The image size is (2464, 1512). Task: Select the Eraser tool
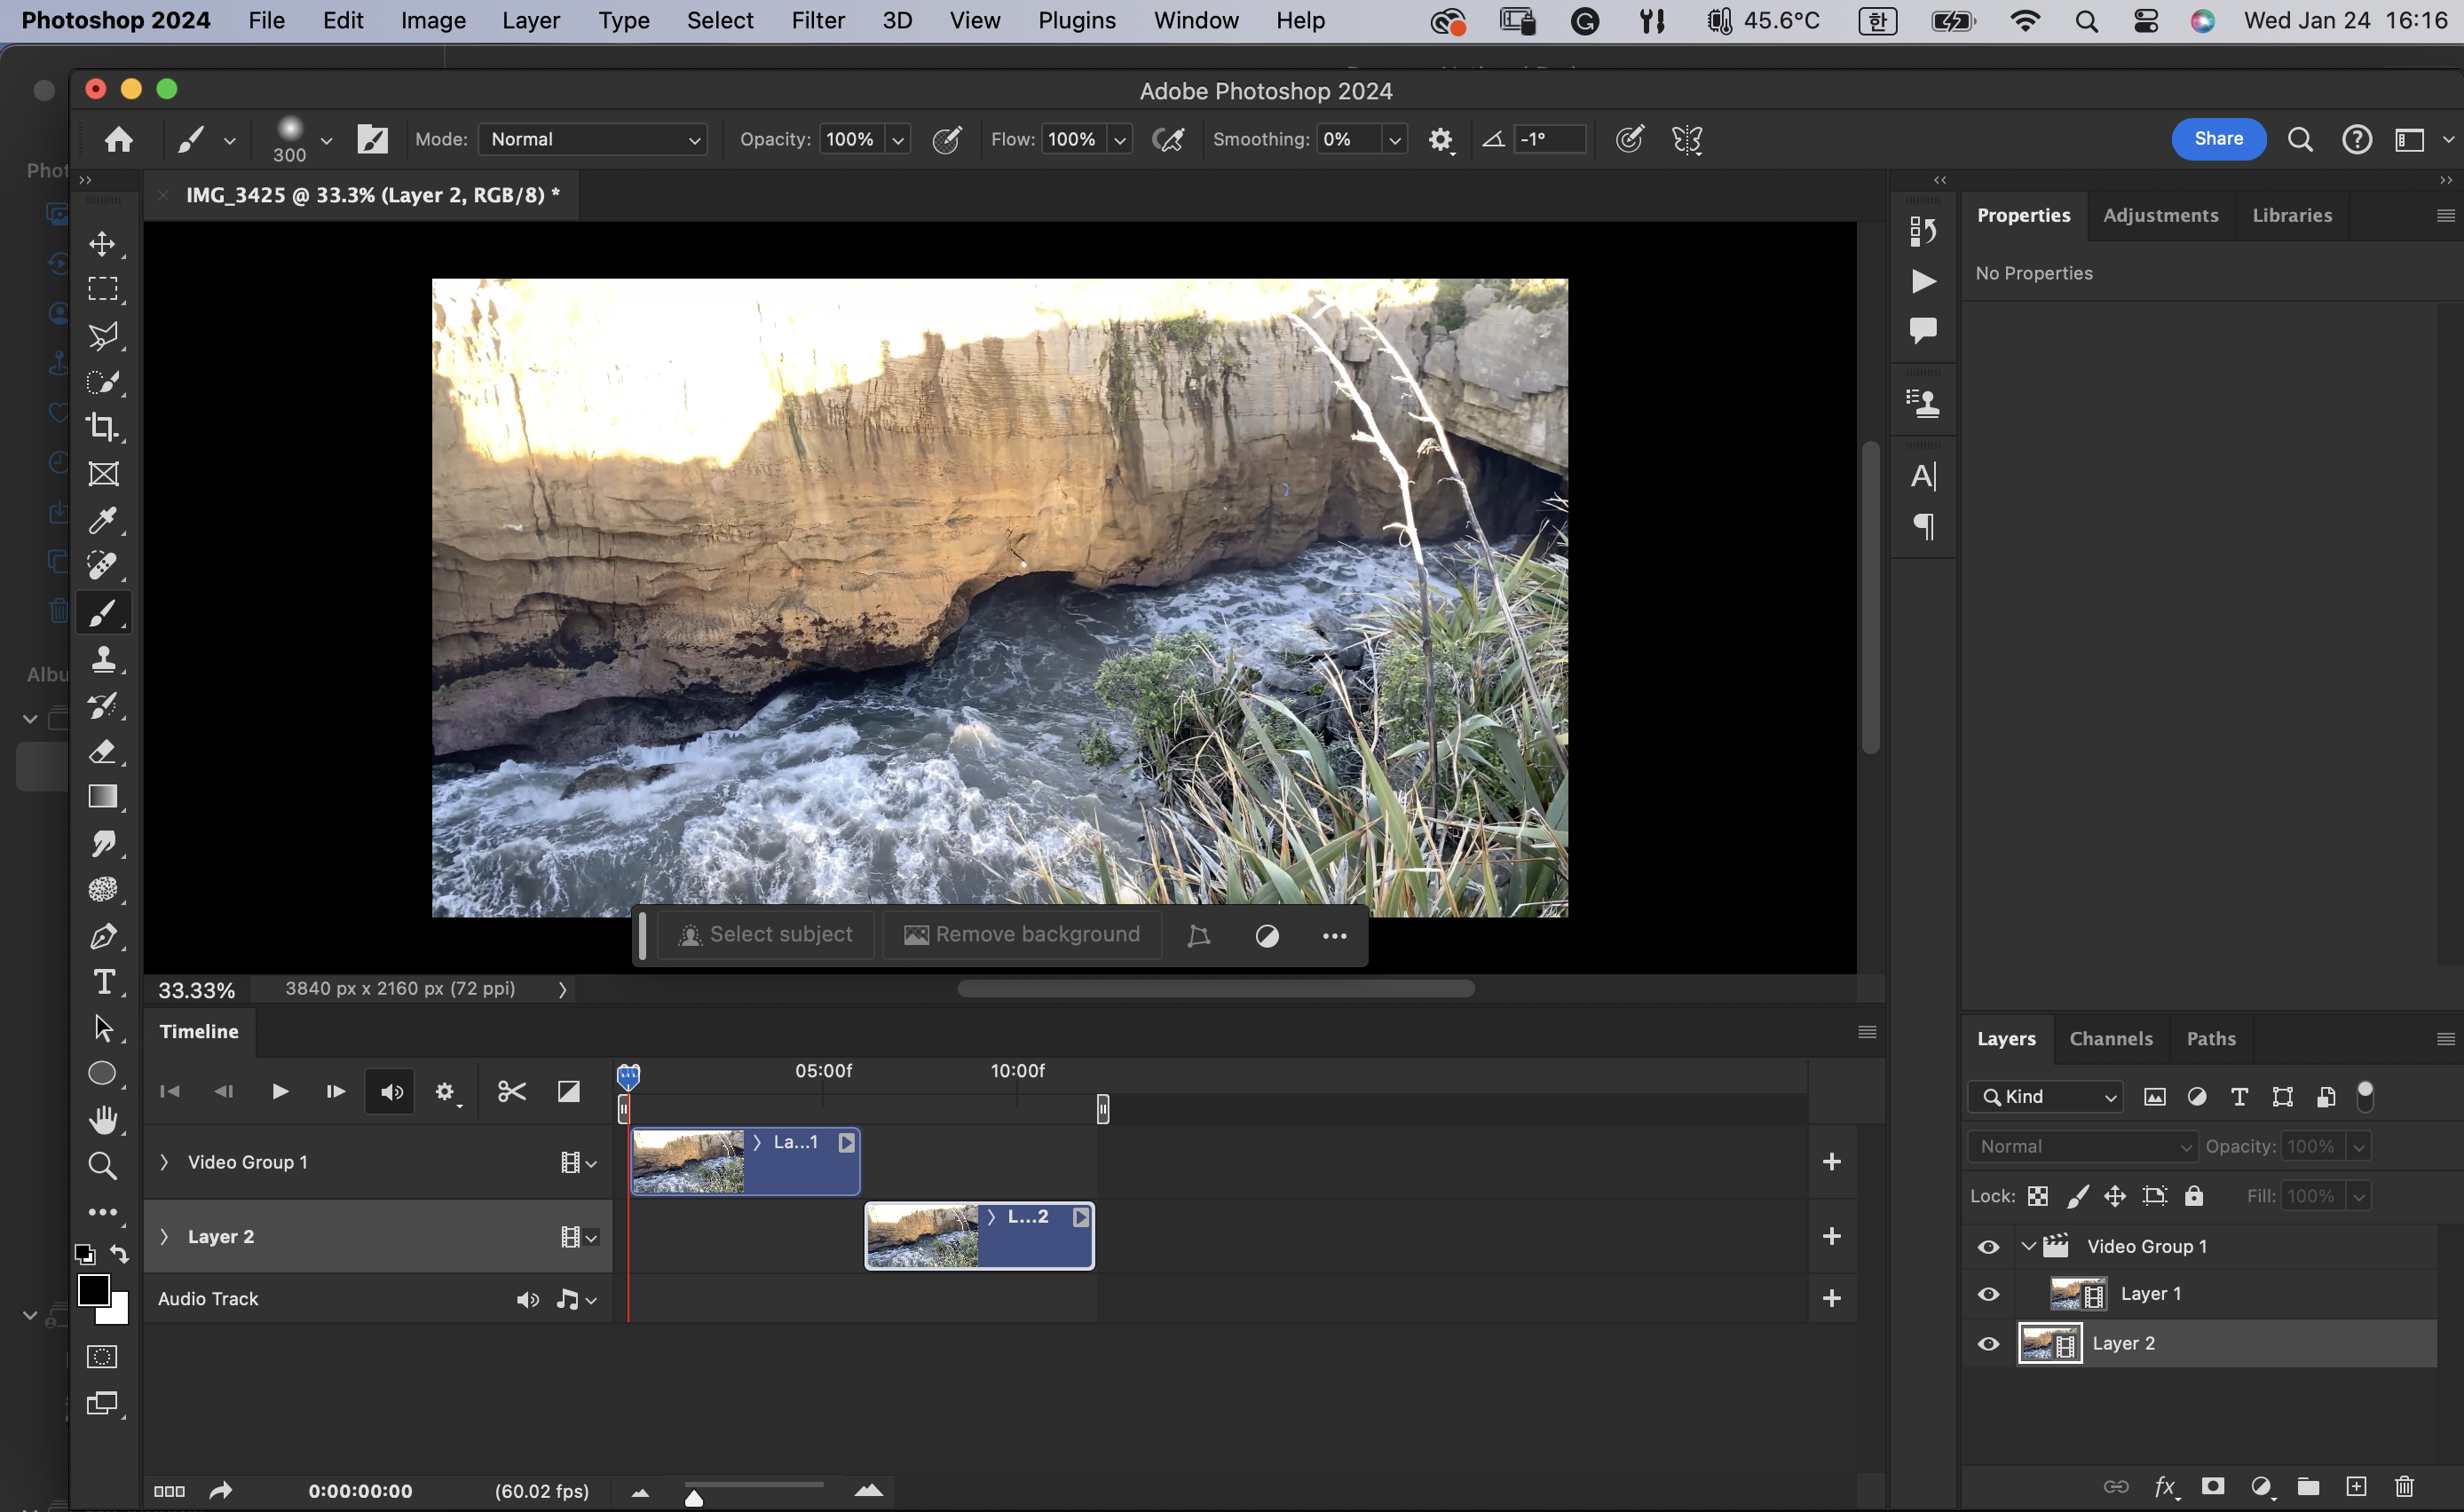point(102,751)
